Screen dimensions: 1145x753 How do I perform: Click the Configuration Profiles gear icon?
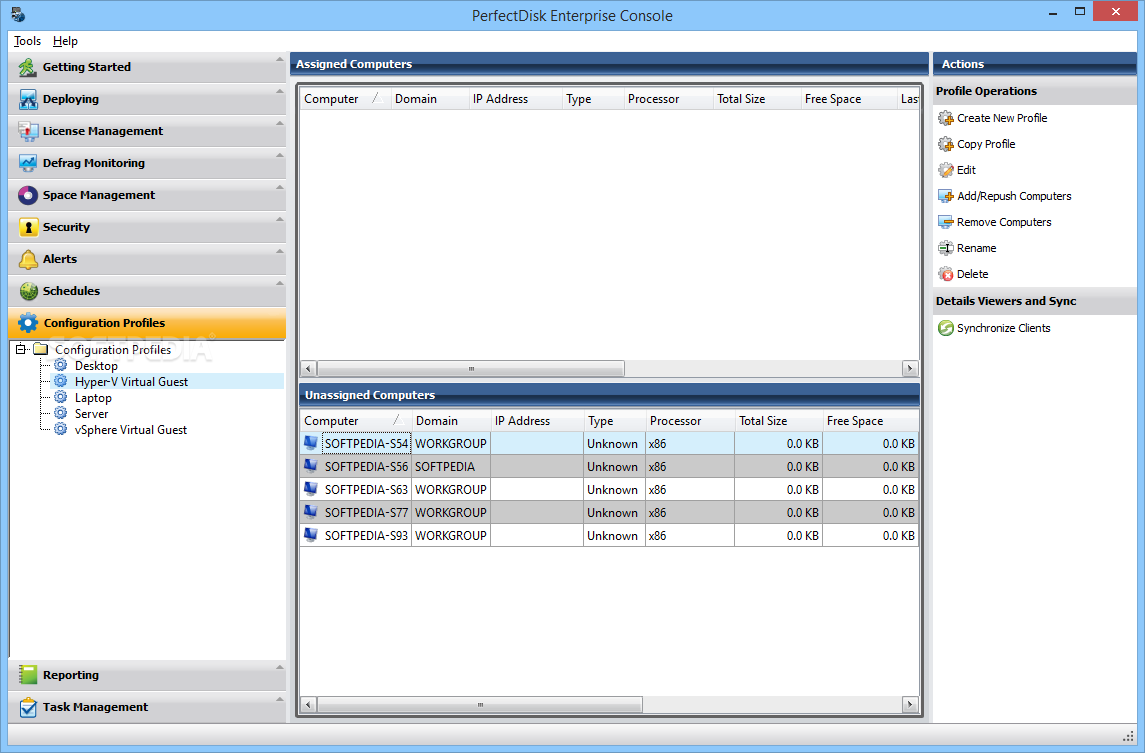28,323
